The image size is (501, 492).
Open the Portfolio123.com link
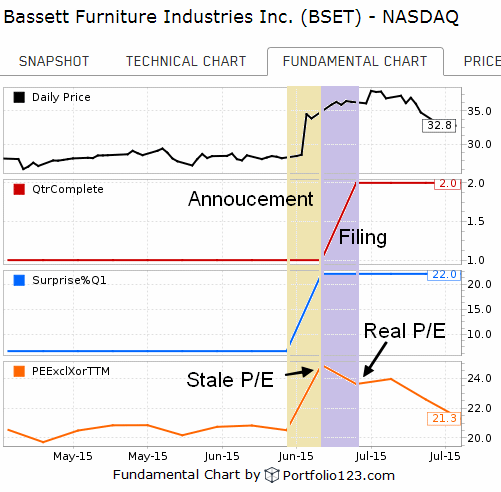(x=338, y=476)
